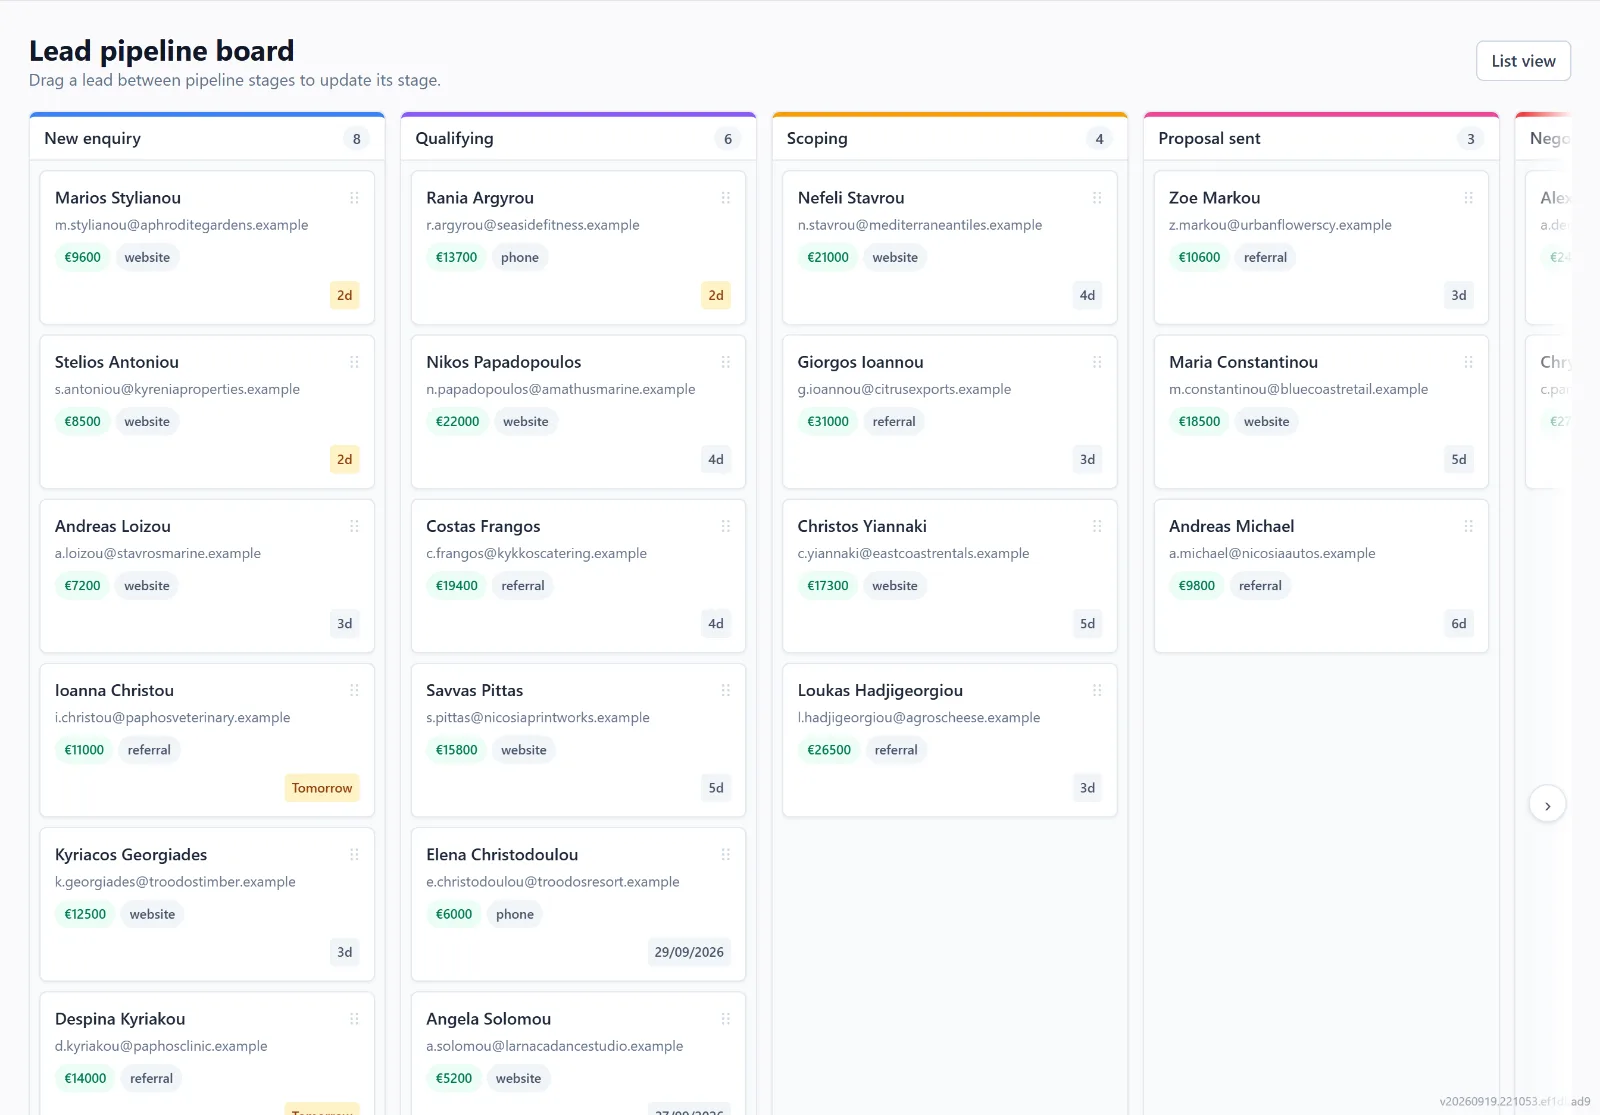The image size is (1600, 1115).
Task: Click the Scoping column title
Action: click(817, 139)
